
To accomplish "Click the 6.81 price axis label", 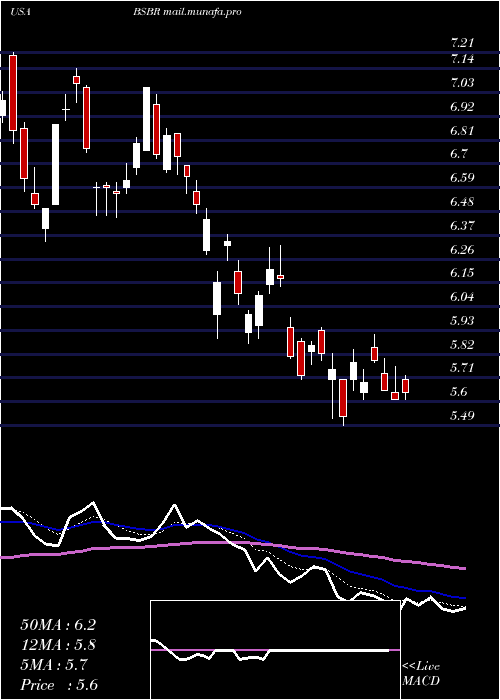I will click(462, 131).
